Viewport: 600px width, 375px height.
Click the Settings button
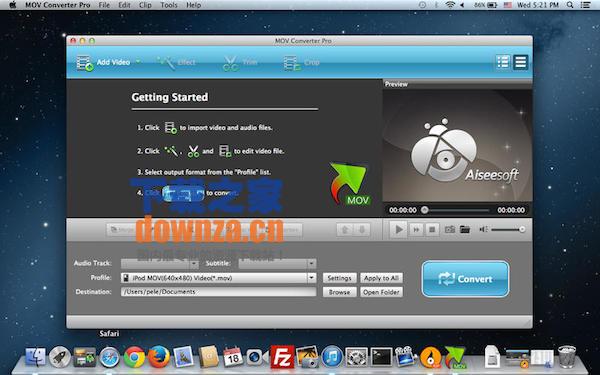click(339, 278)
